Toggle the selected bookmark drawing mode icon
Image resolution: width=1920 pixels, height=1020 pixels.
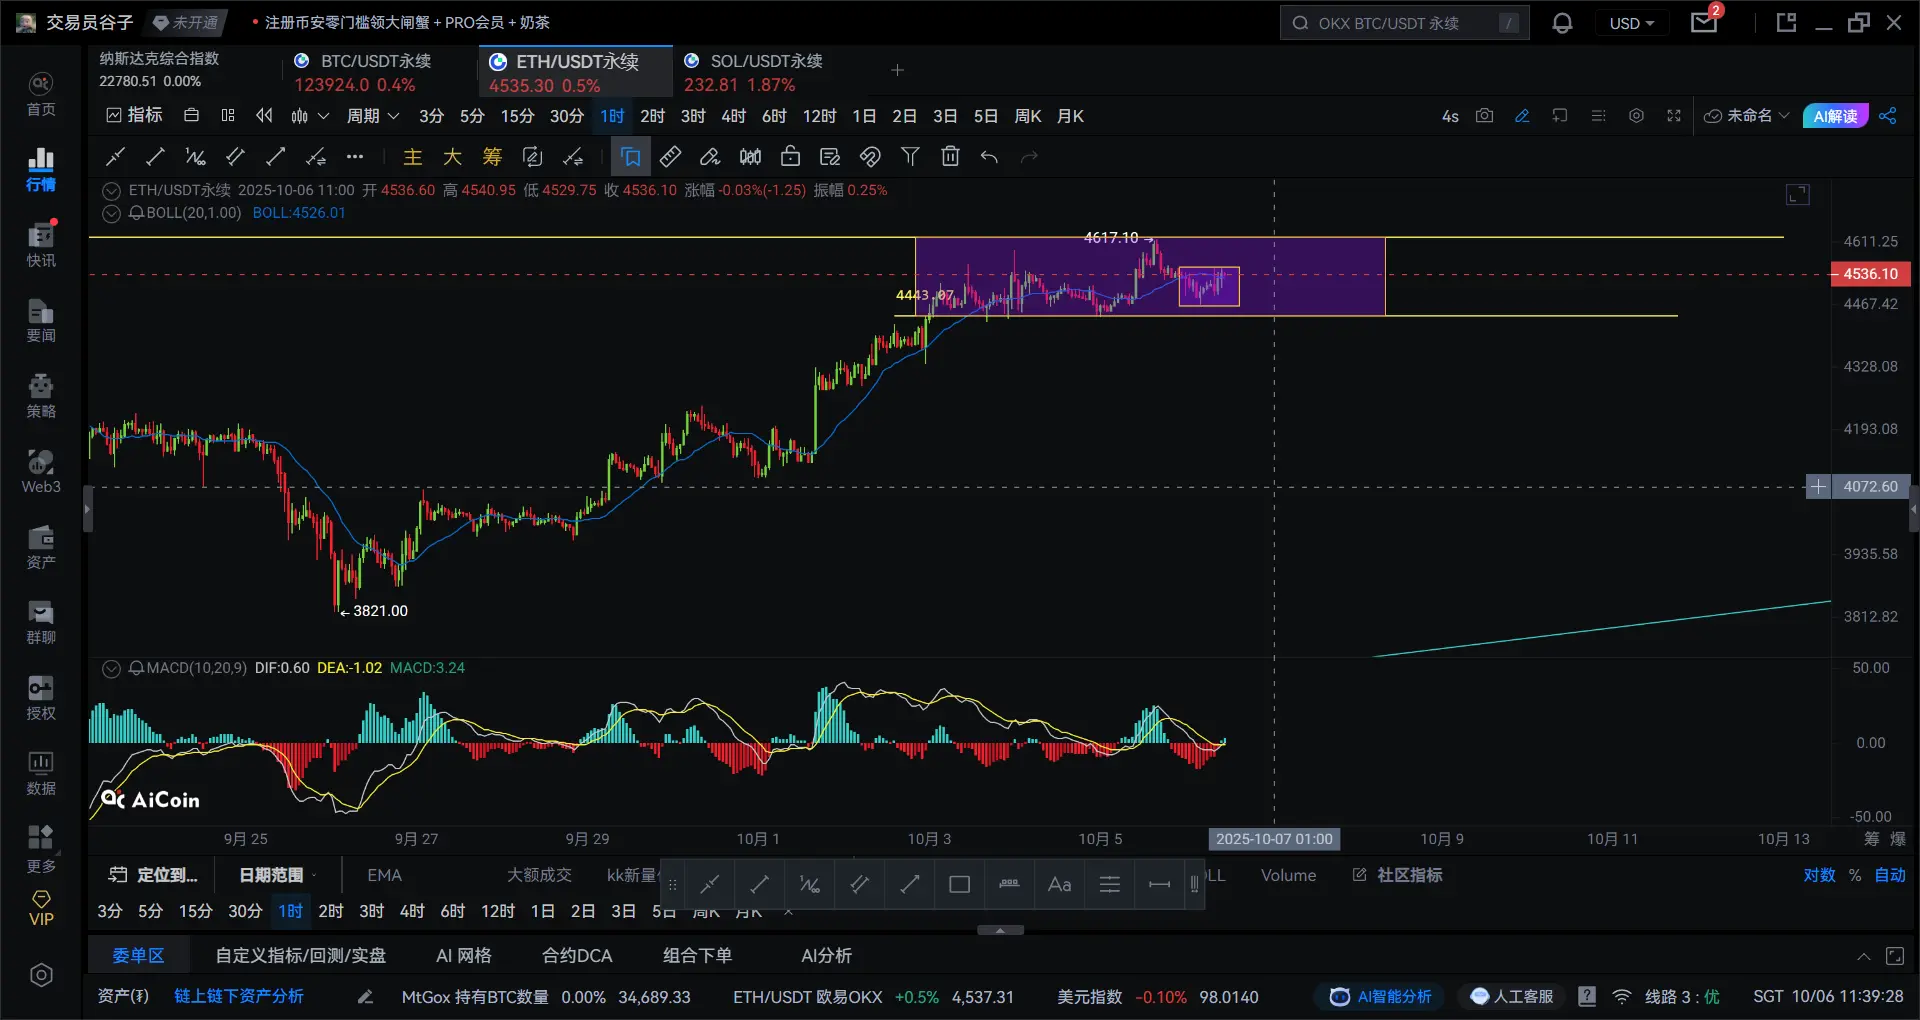[x=631, y=156]
